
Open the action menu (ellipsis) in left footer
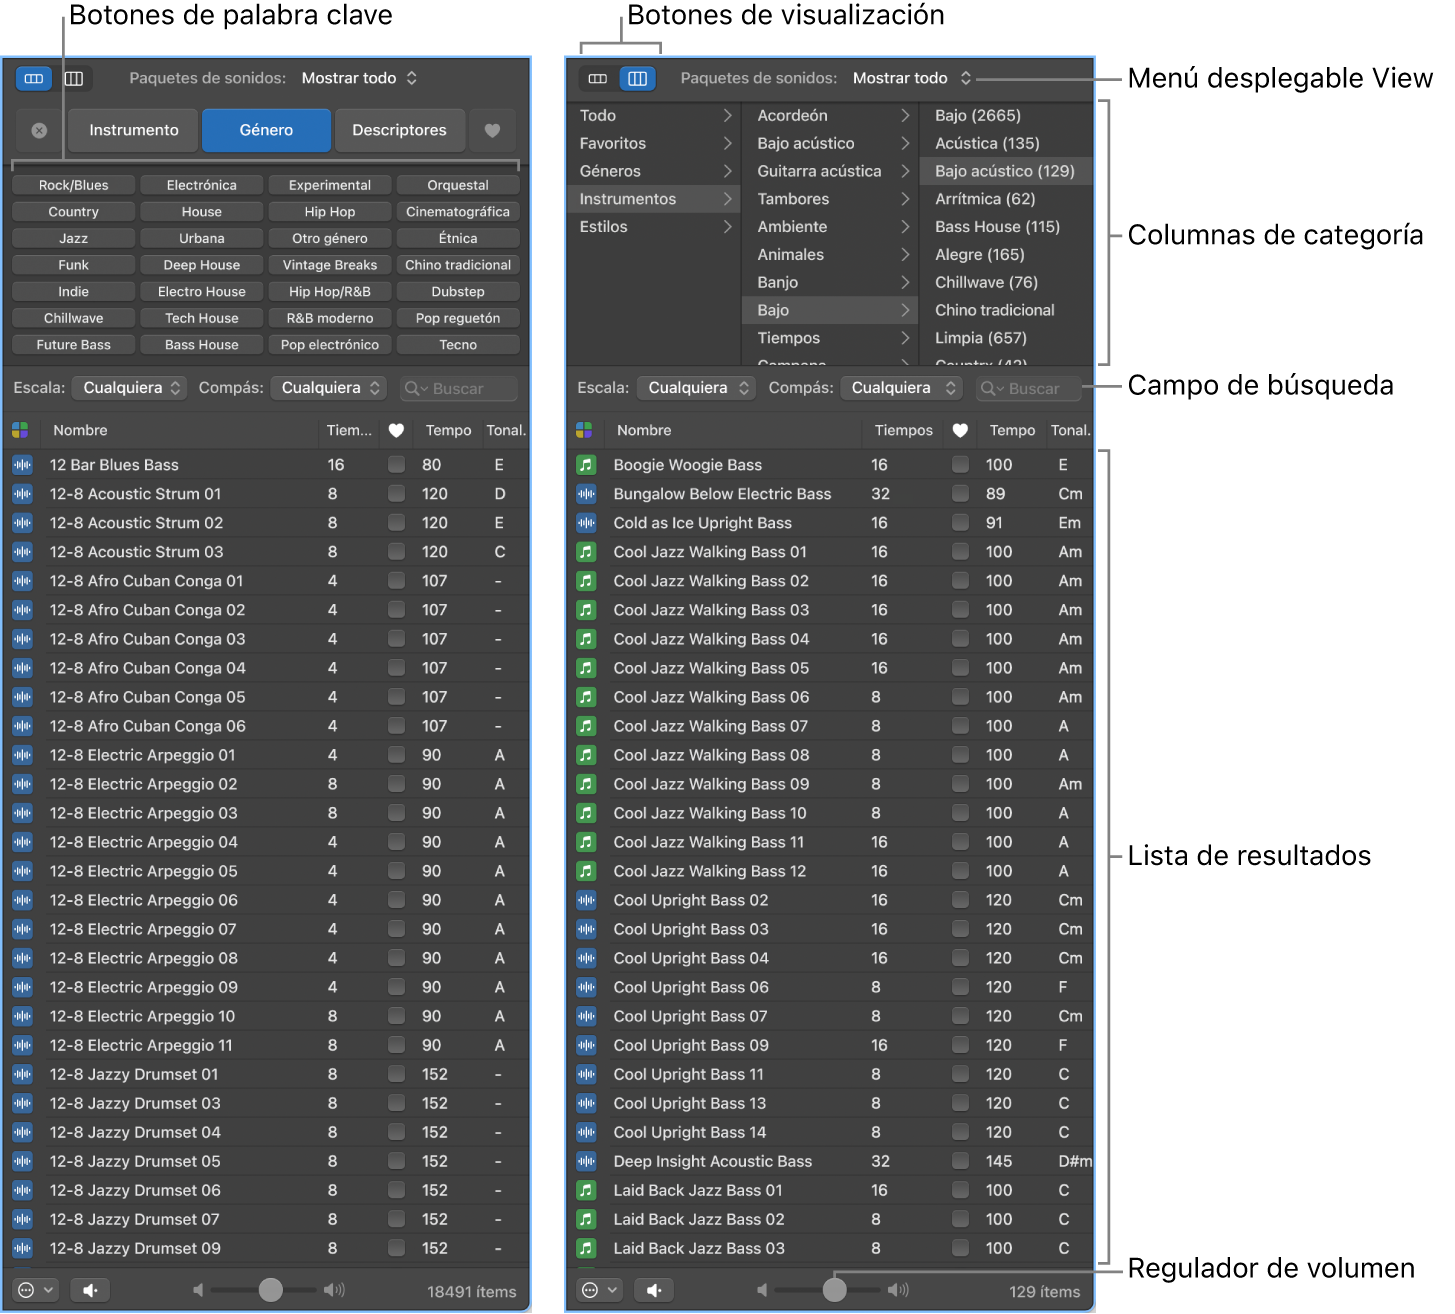tap(36, 1291)
